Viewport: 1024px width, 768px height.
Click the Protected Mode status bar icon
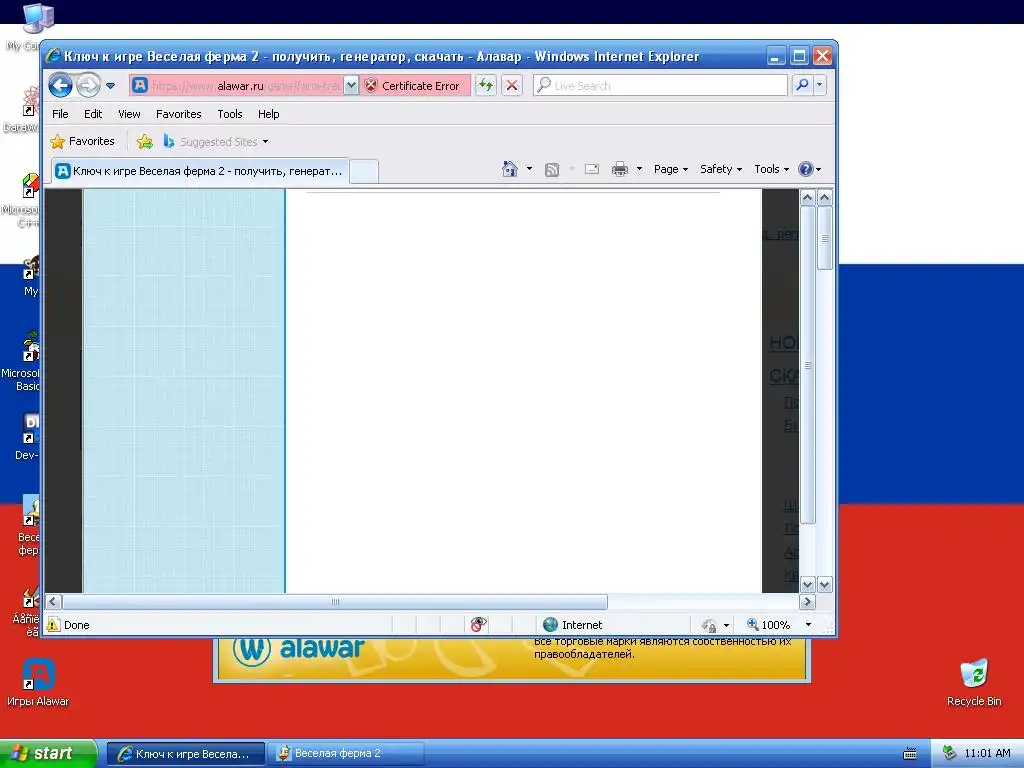point(709,625)
